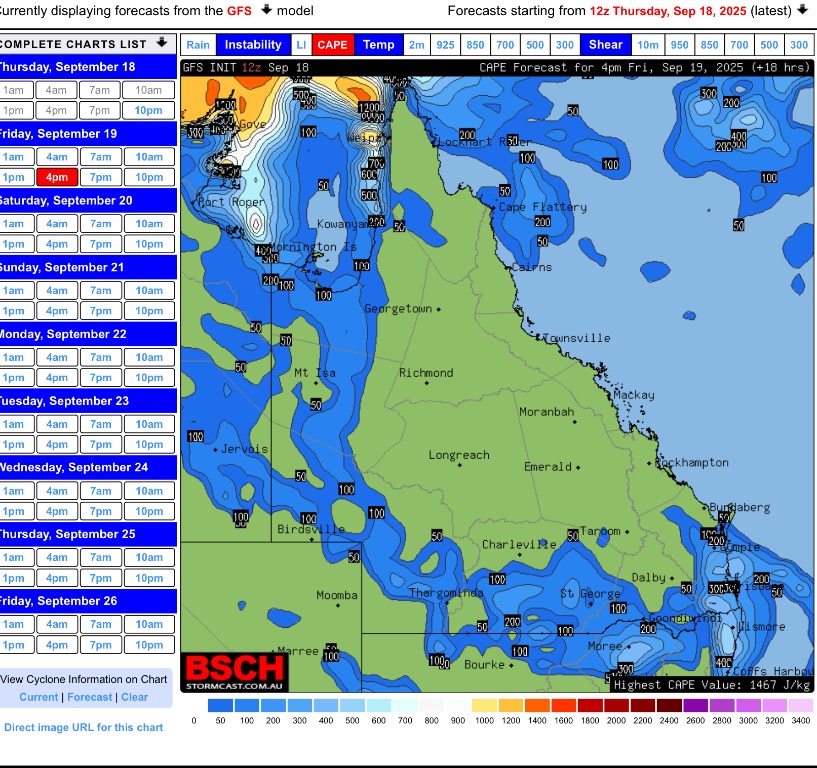Select the 950 shear level tab
This screenshot has width=817, height=768.
click(679, 45)
